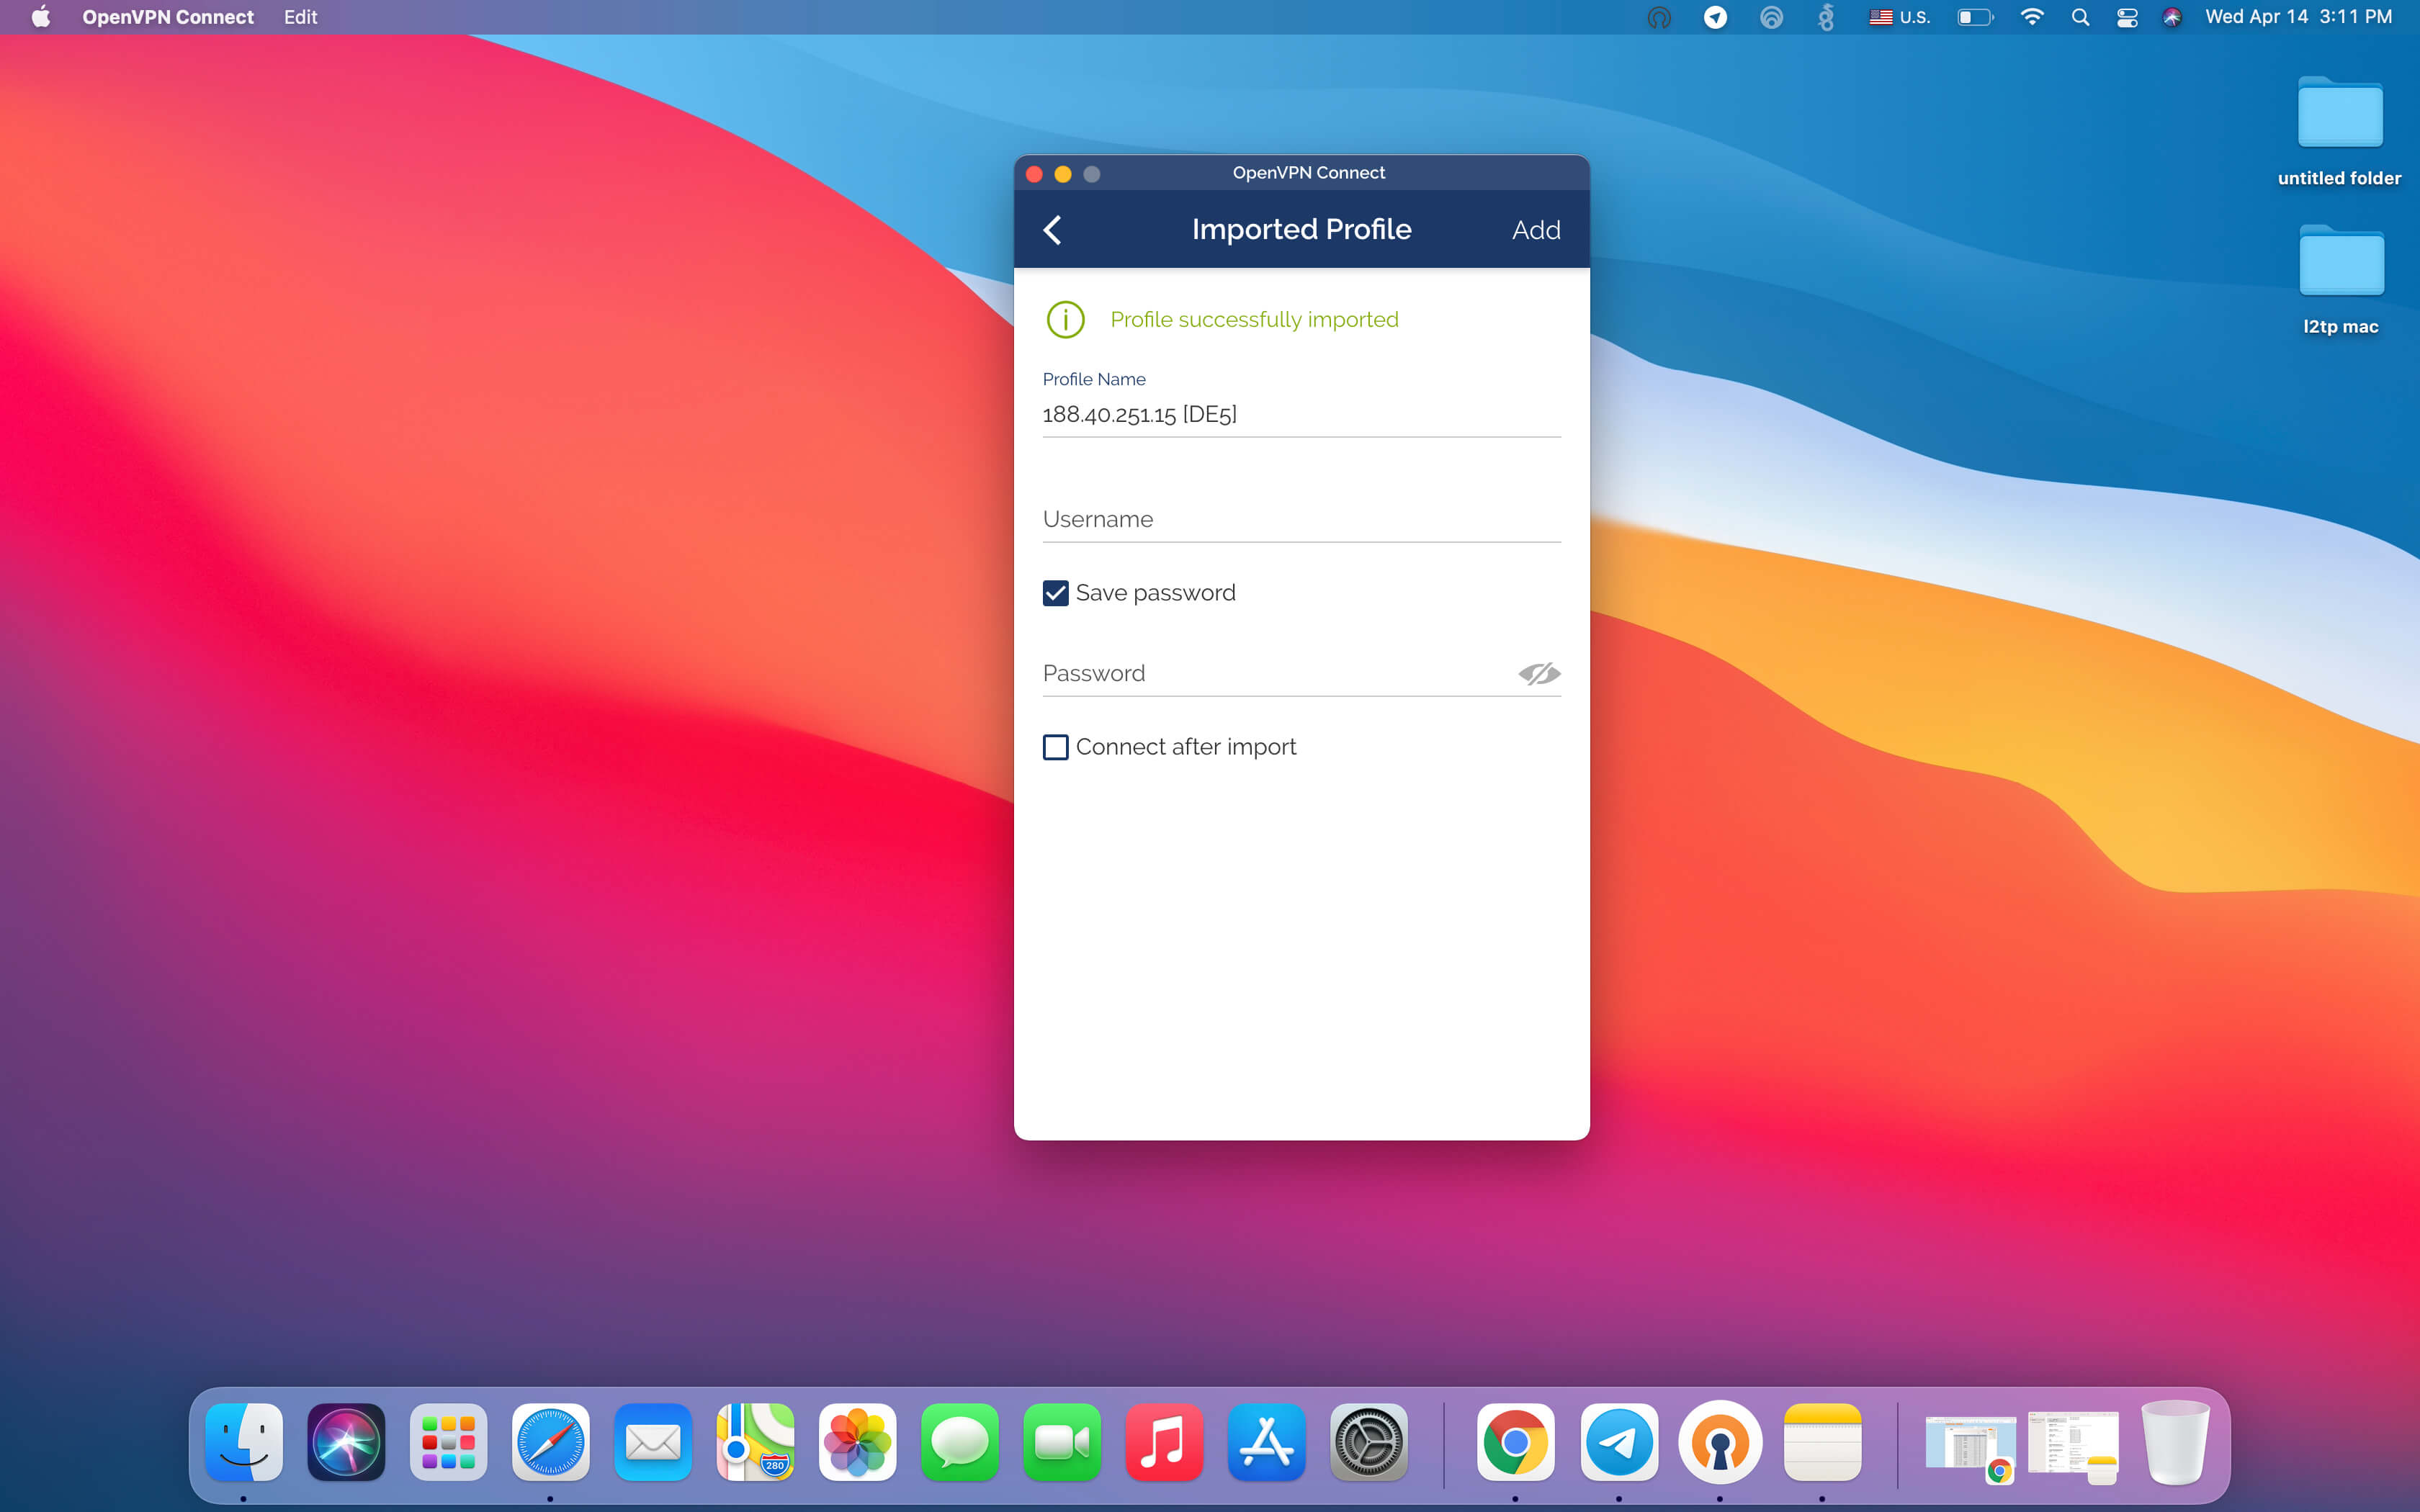
Task: Open the Edit menu
Action: pyautogui.click(x=300, y=17)
